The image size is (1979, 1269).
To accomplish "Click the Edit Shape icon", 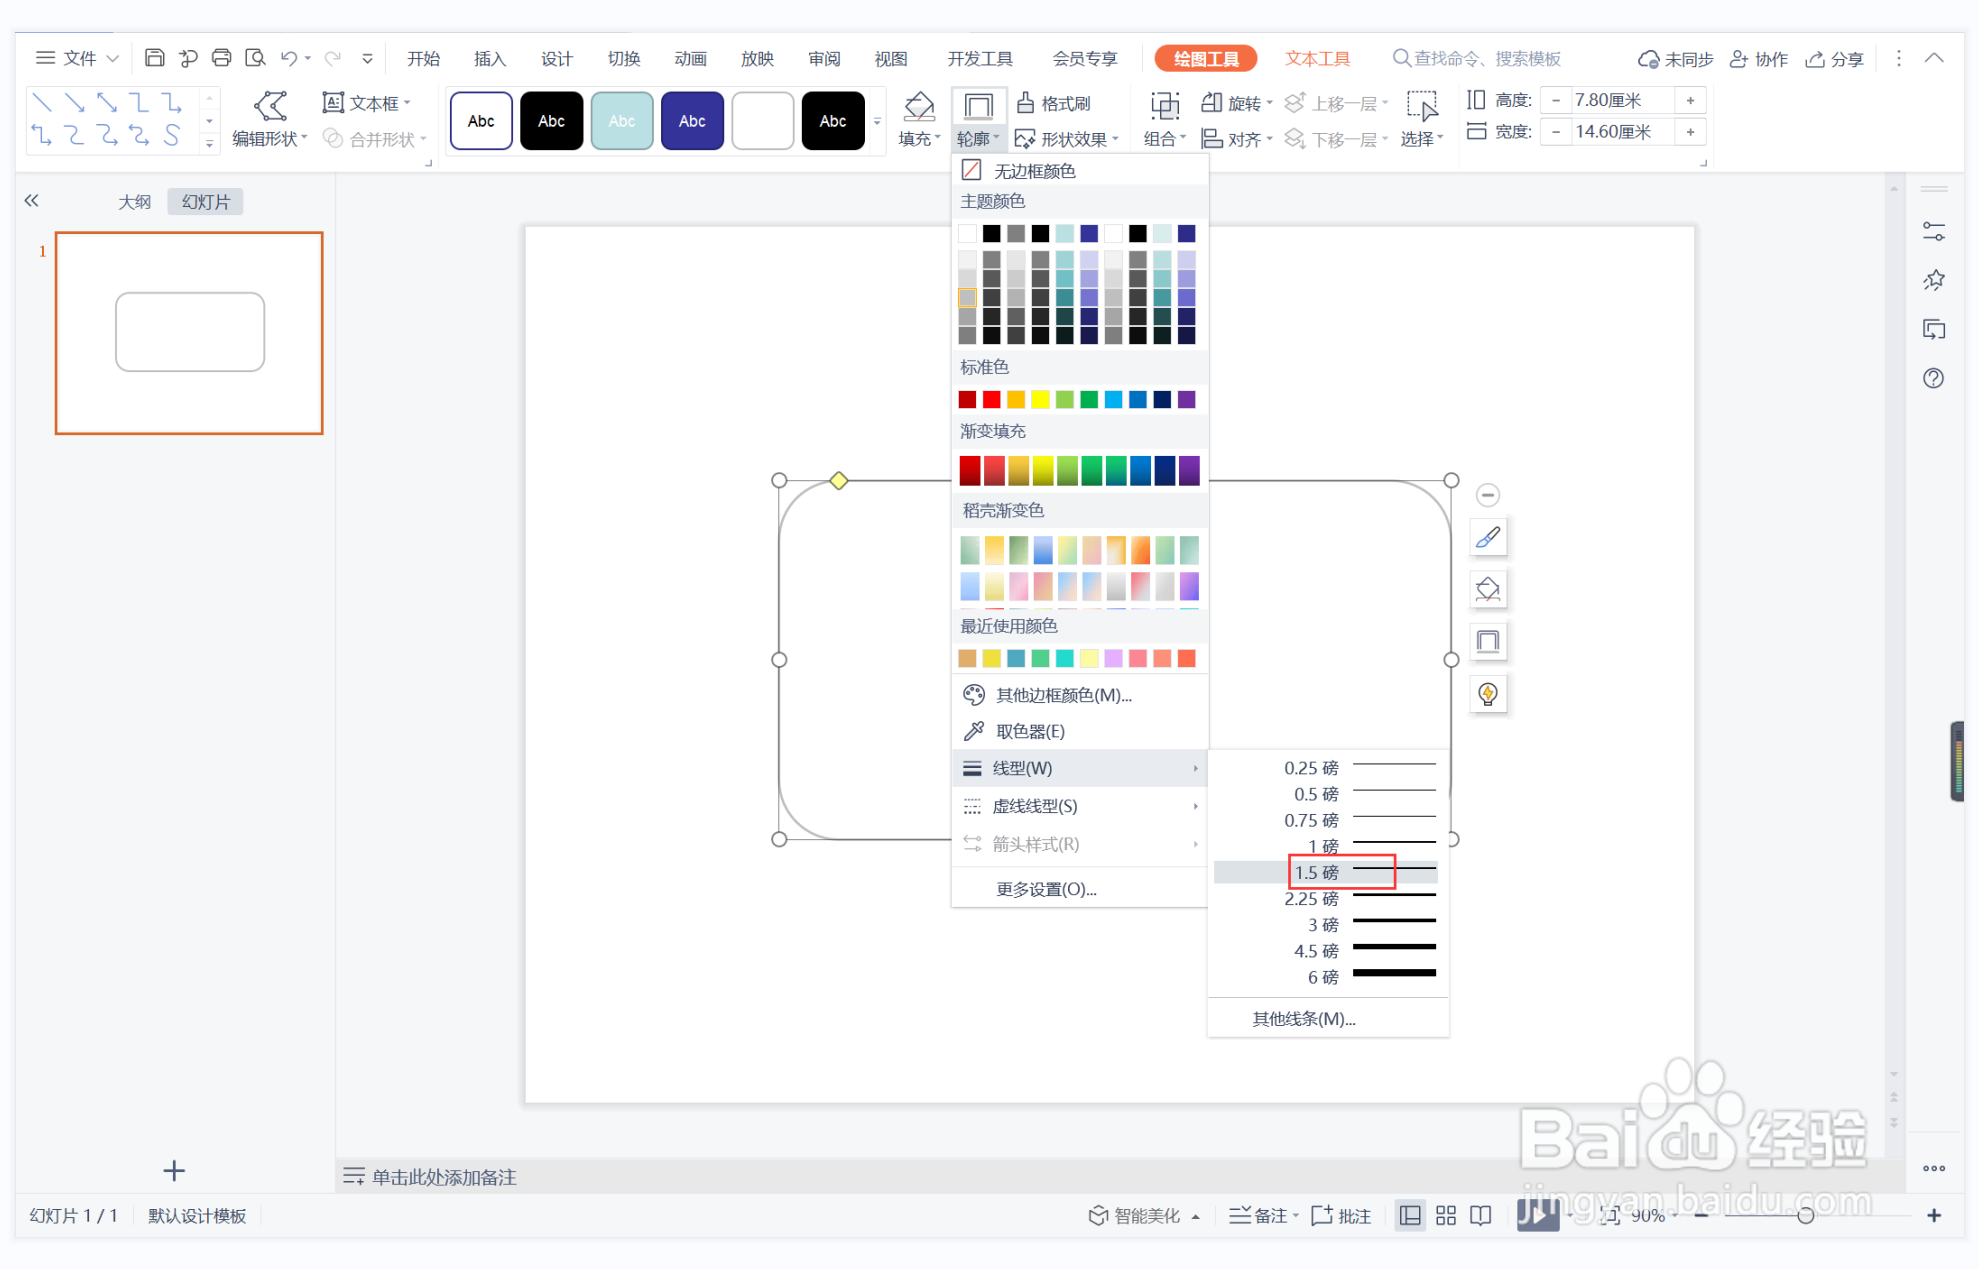I will click(x=269, y=106).
